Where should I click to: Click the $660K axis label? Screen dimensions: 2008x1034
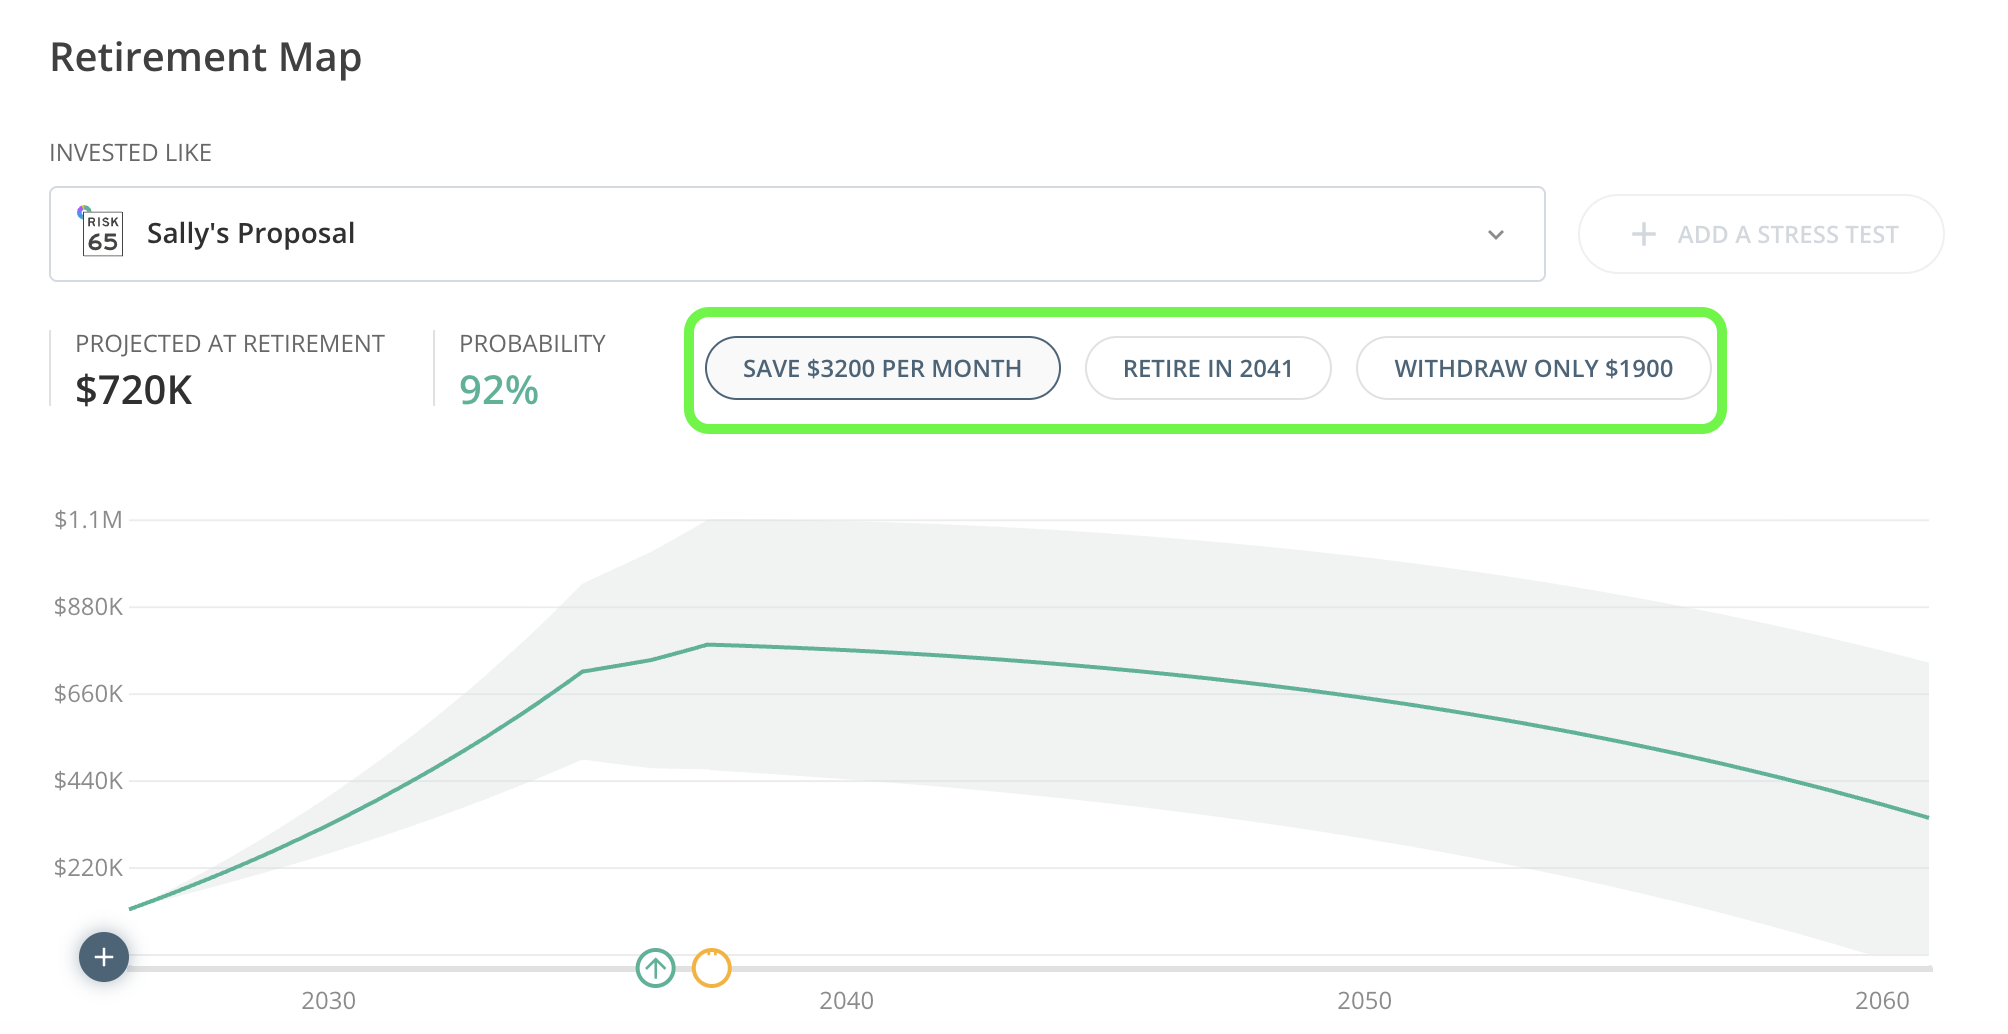(88, 694)
